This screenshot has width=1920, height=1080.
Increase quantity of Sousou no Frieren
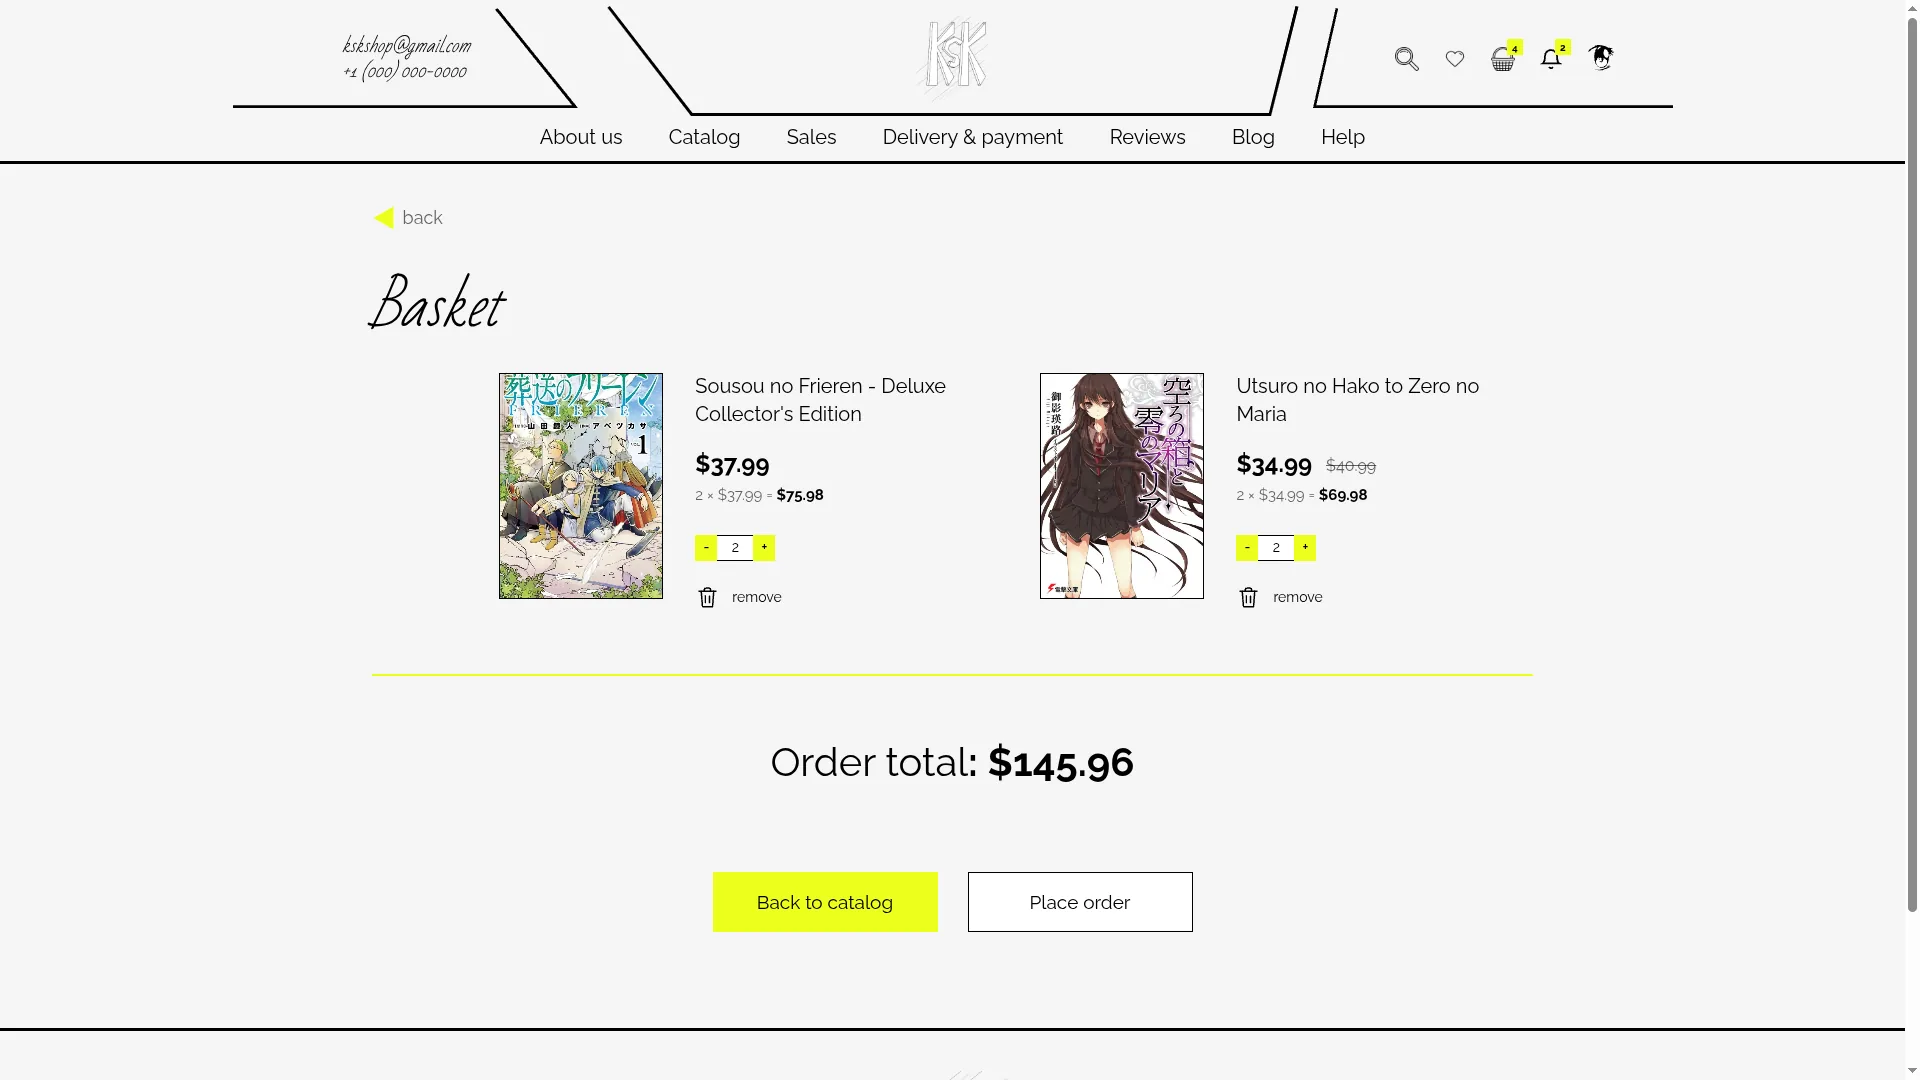(764, 548)
